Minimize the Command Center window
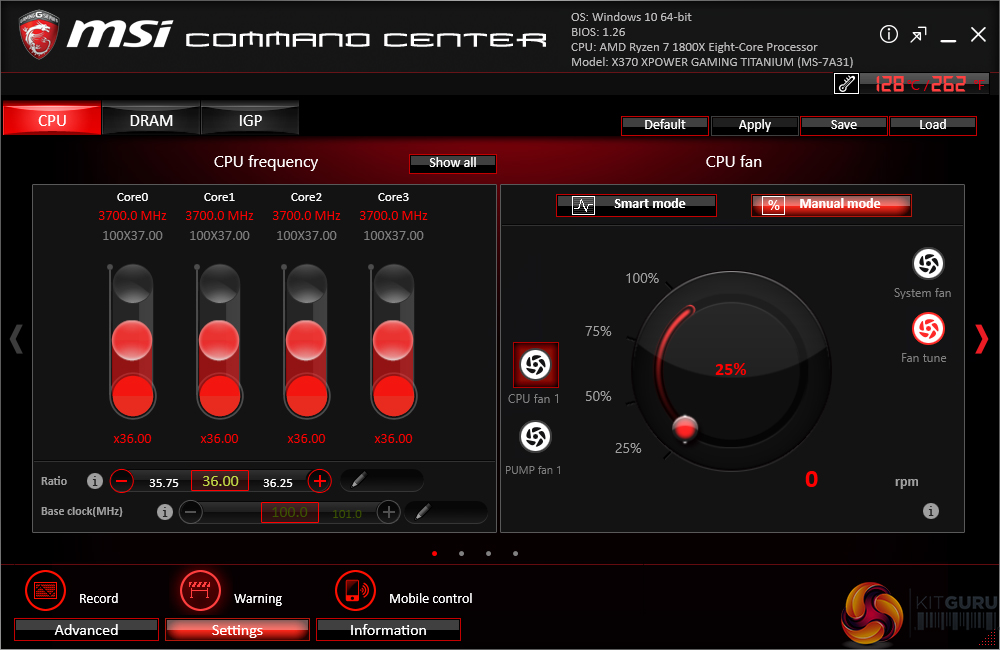The image size is (1000, 650). [948, 40]
